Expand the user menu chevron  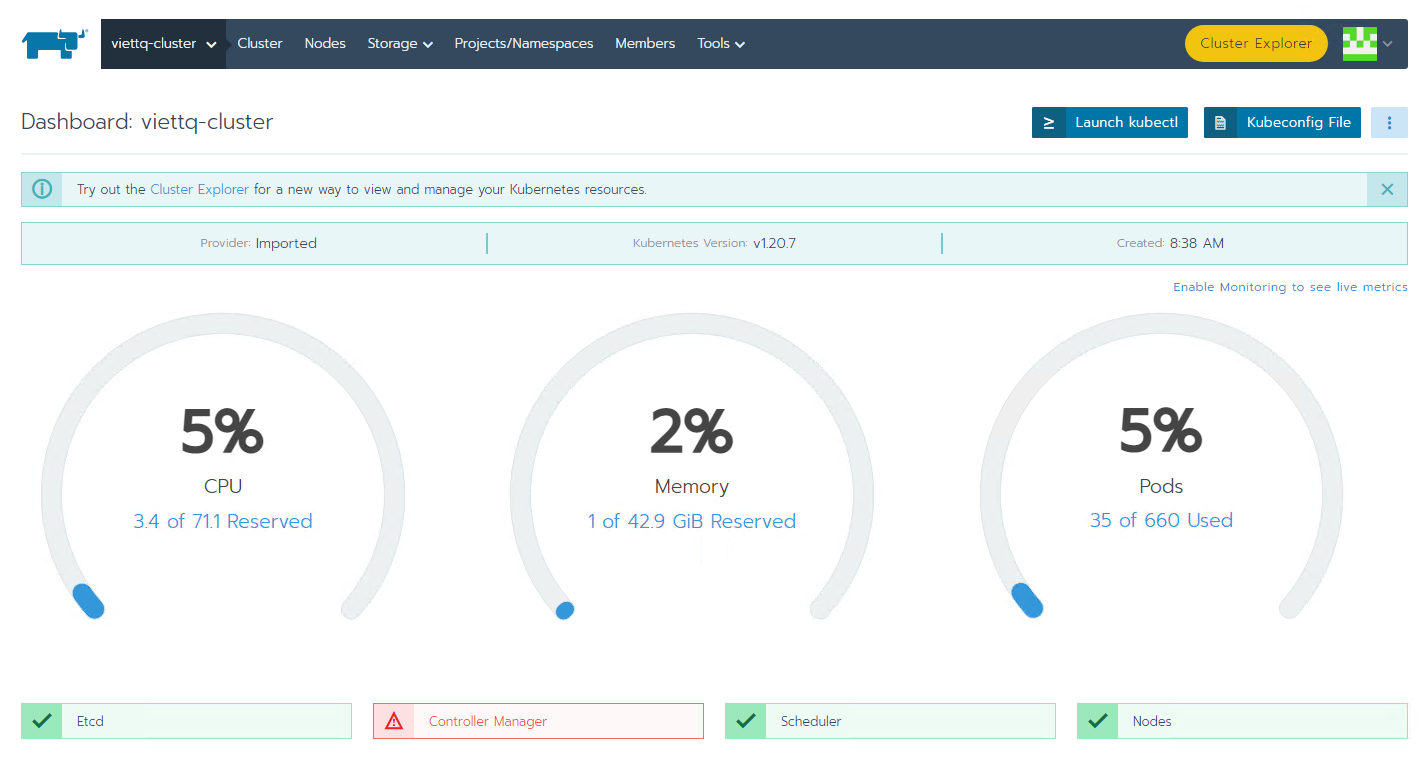pyautogui.click(x=1388, y=44)
